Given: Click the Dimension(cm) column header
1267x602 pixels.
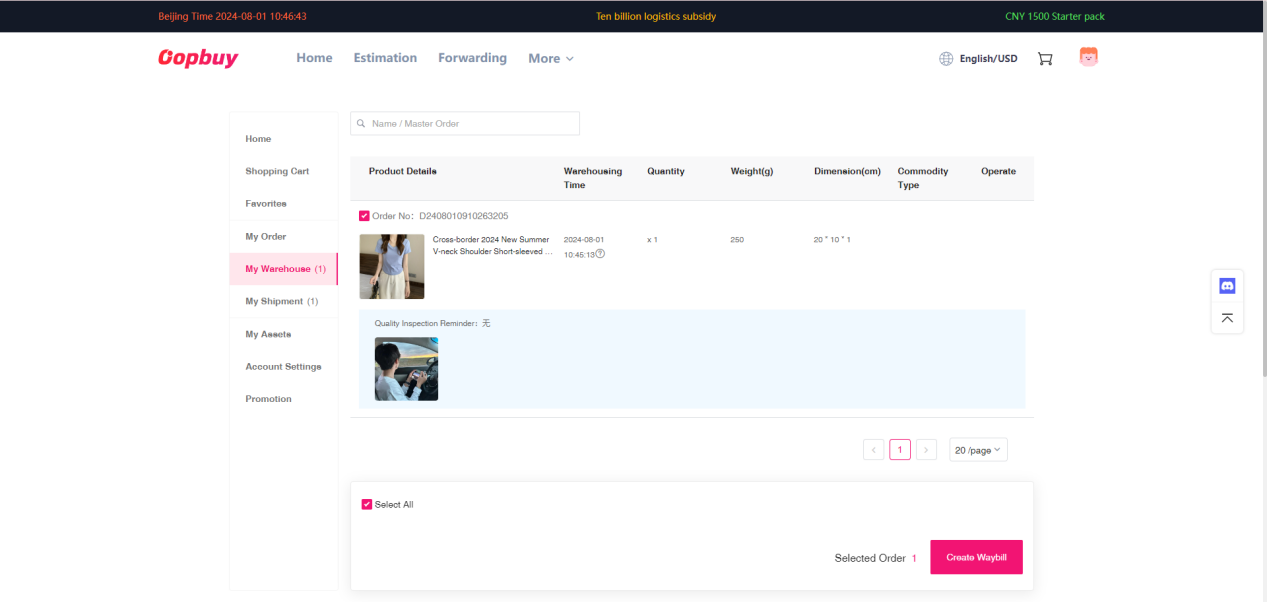Looking at the screenshot, I should 847,171.
